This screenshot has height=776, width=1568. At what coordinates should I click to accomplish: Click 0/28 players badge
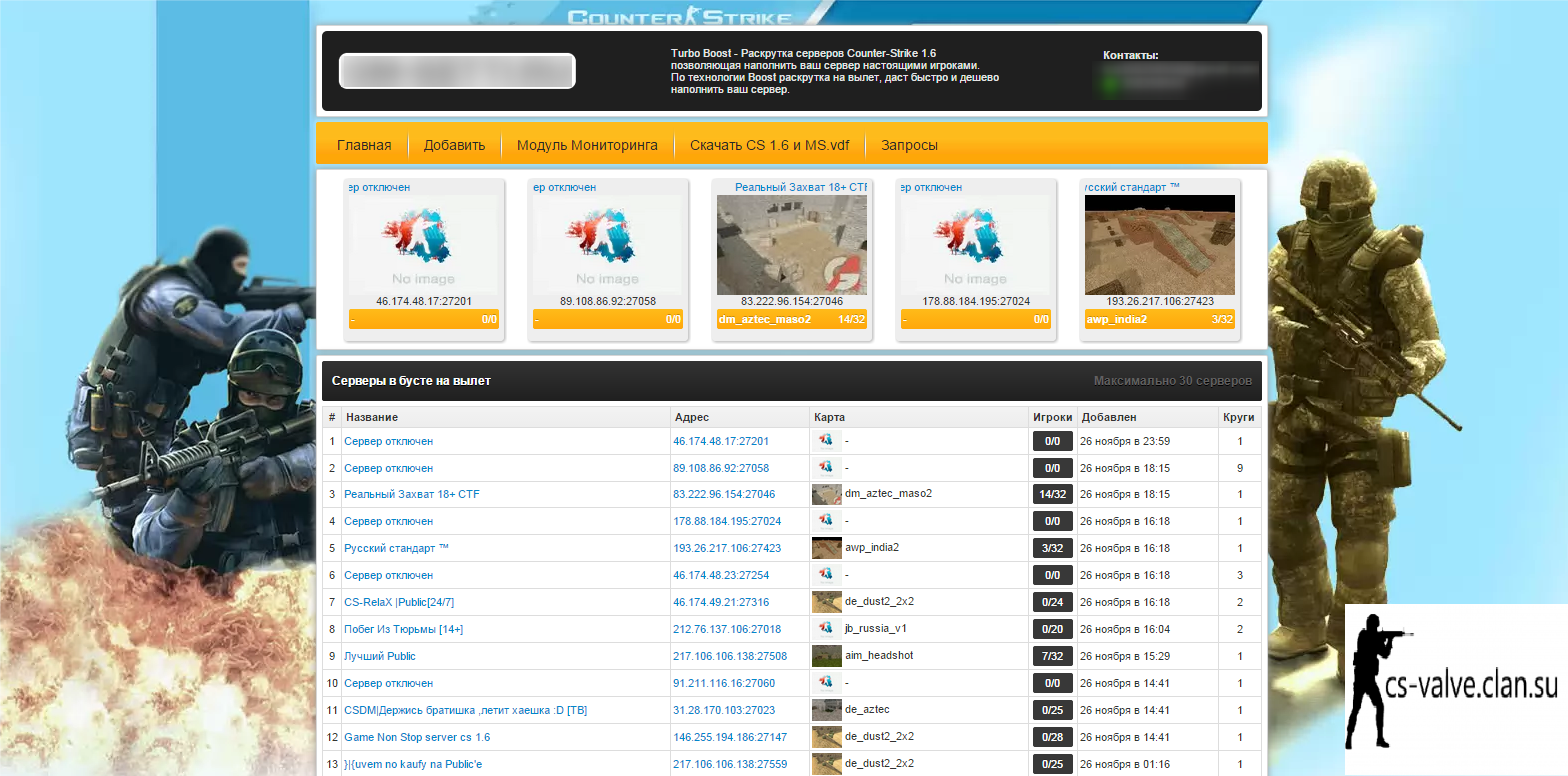tap(1052, 737)
